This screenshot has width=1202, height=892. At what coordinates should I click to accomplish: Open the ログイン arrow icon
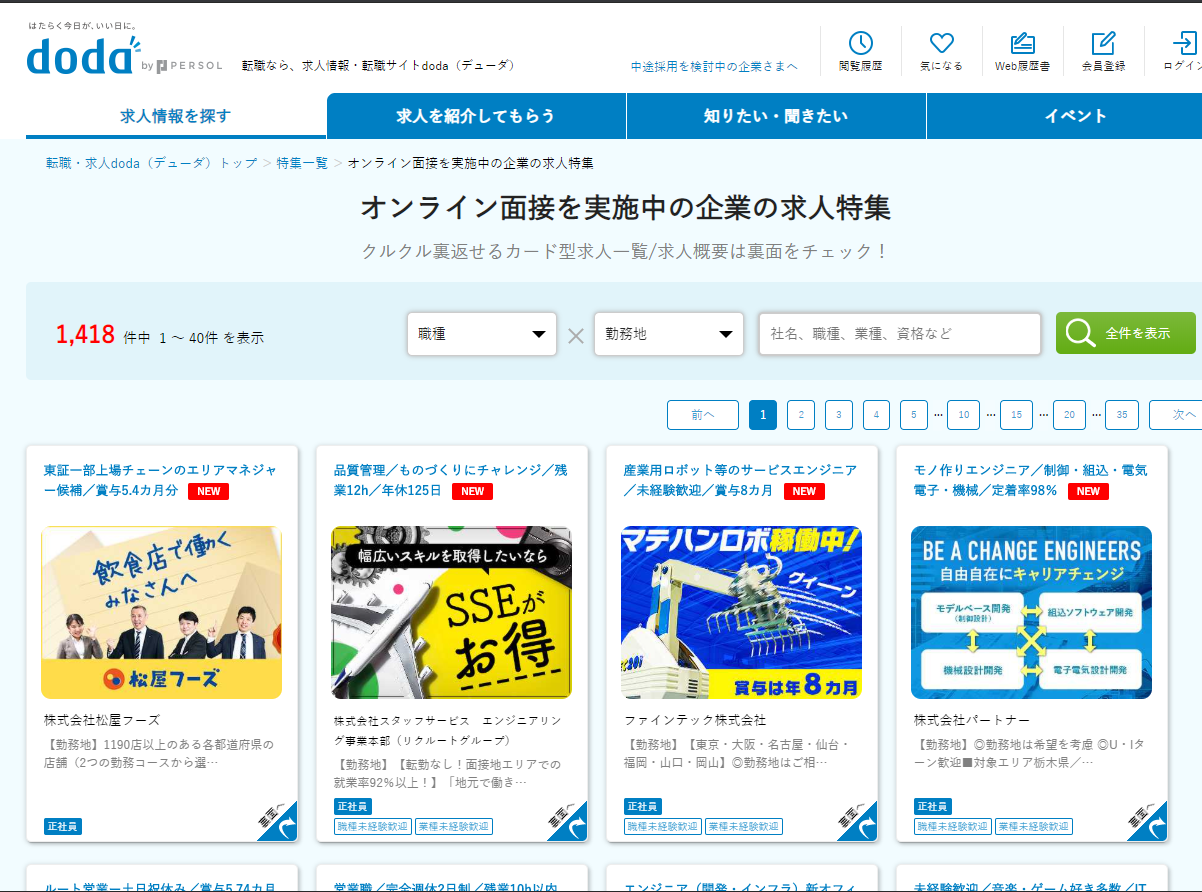1184,43
